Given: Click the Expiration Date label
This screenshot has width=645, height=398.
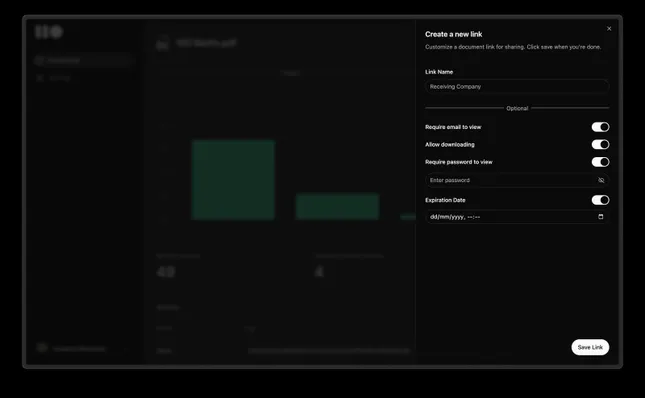Looking at the screenshot, I should point(445,200).
